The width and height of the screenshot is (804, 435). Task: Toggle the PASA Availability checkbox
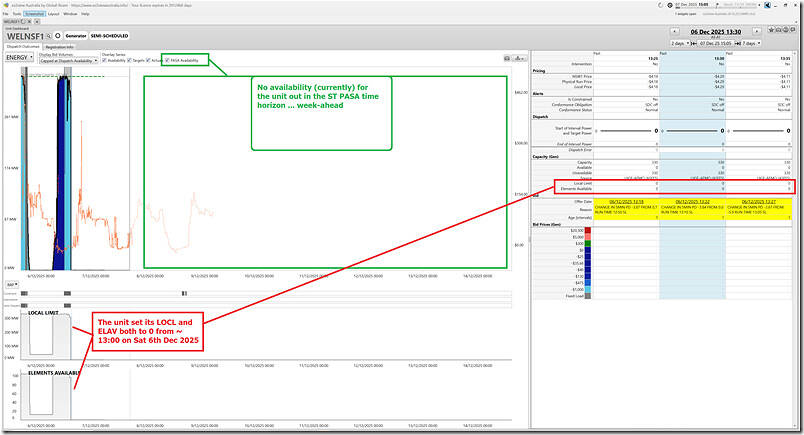[x=167, y=61]
